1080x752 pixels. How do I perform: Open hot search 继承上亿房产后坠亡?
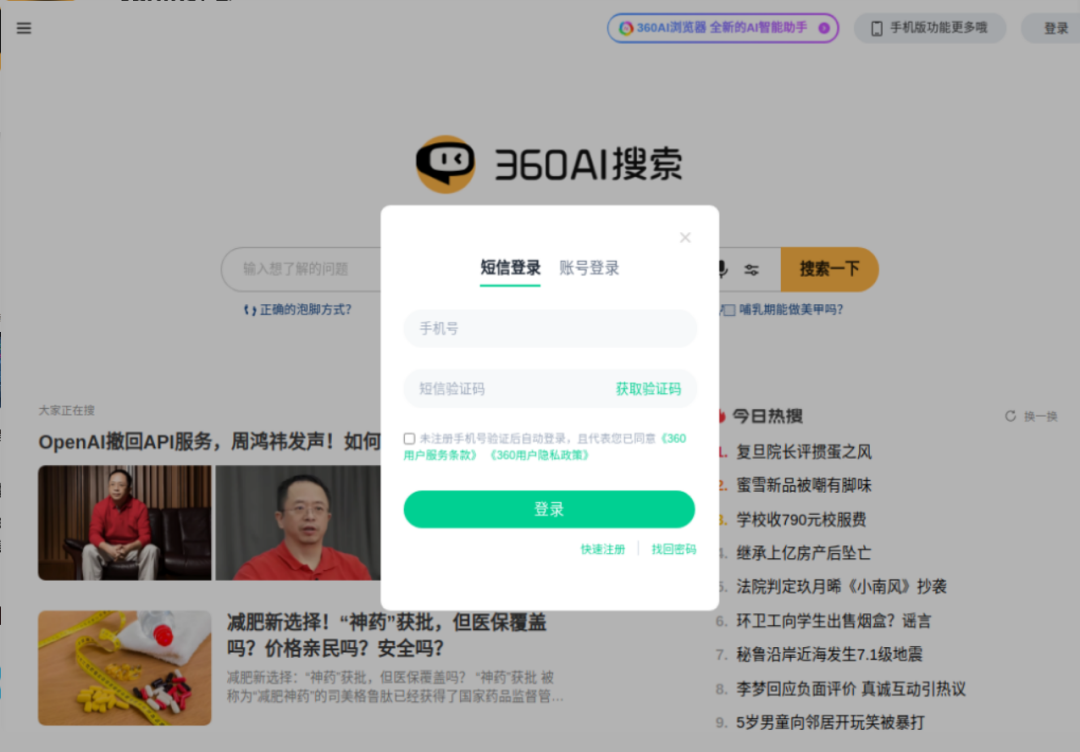(x=804, y=553)
